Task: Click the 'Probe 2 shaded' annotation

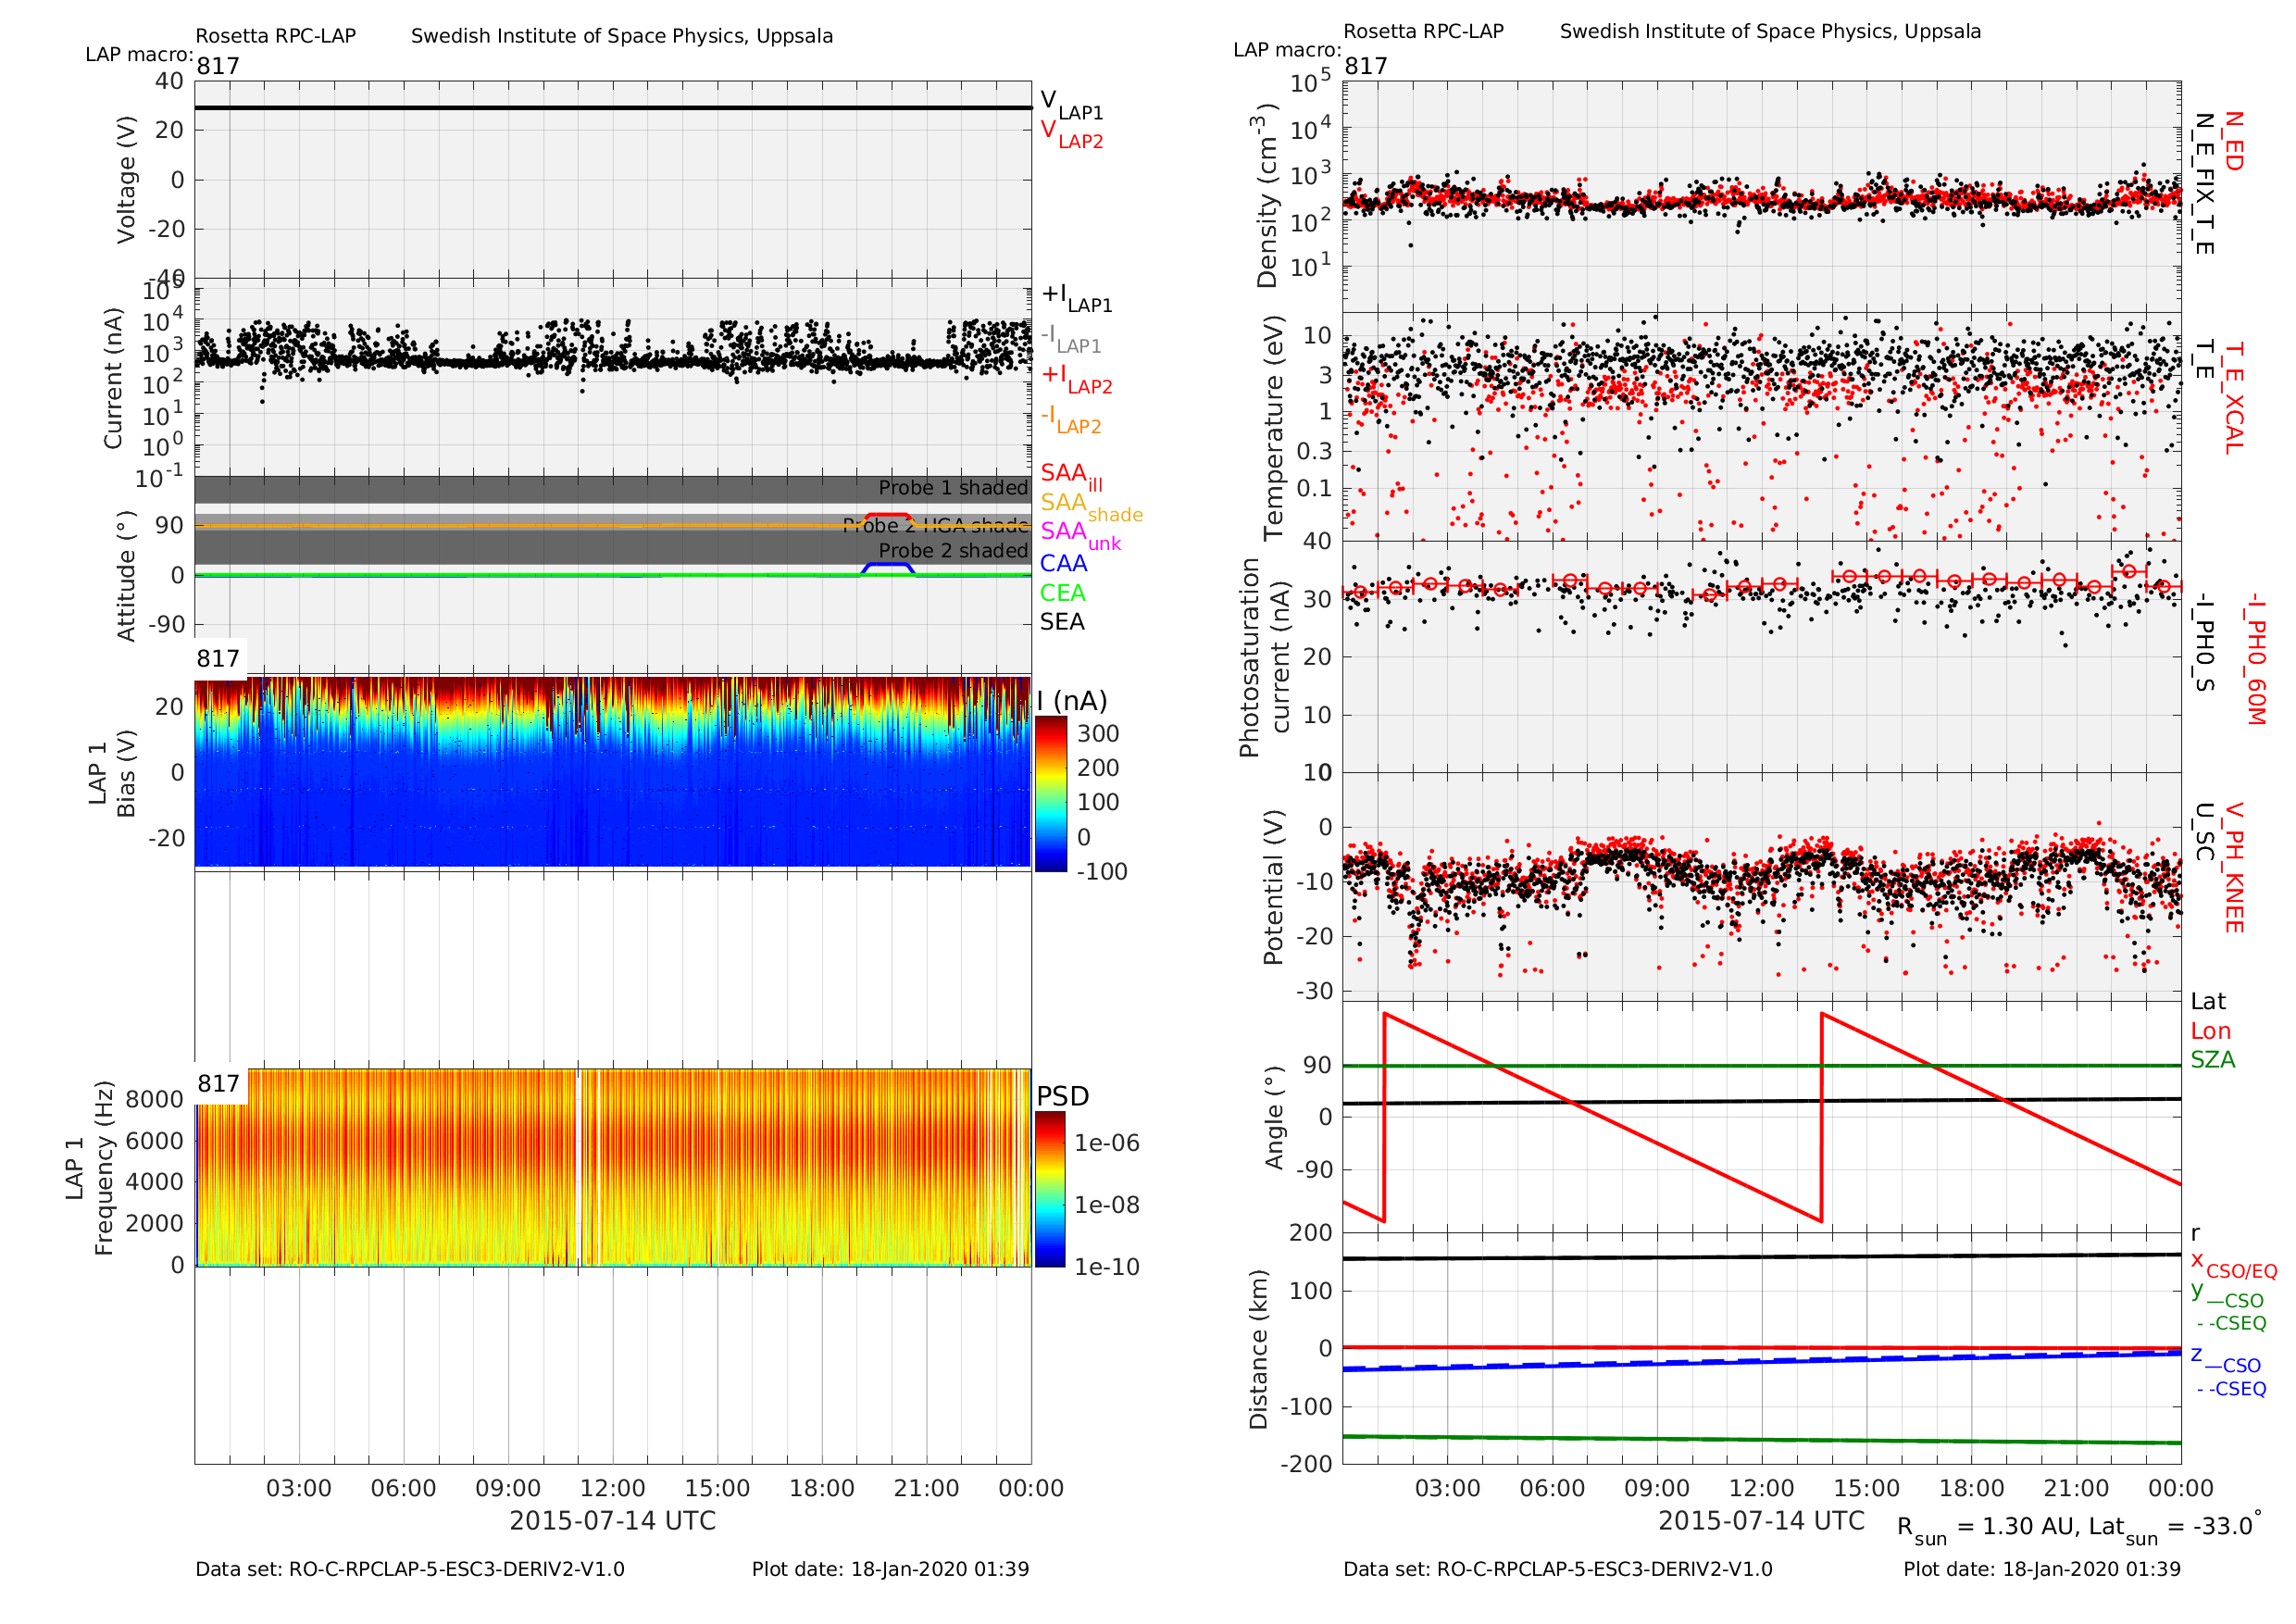Action: [x=953, y=551]
